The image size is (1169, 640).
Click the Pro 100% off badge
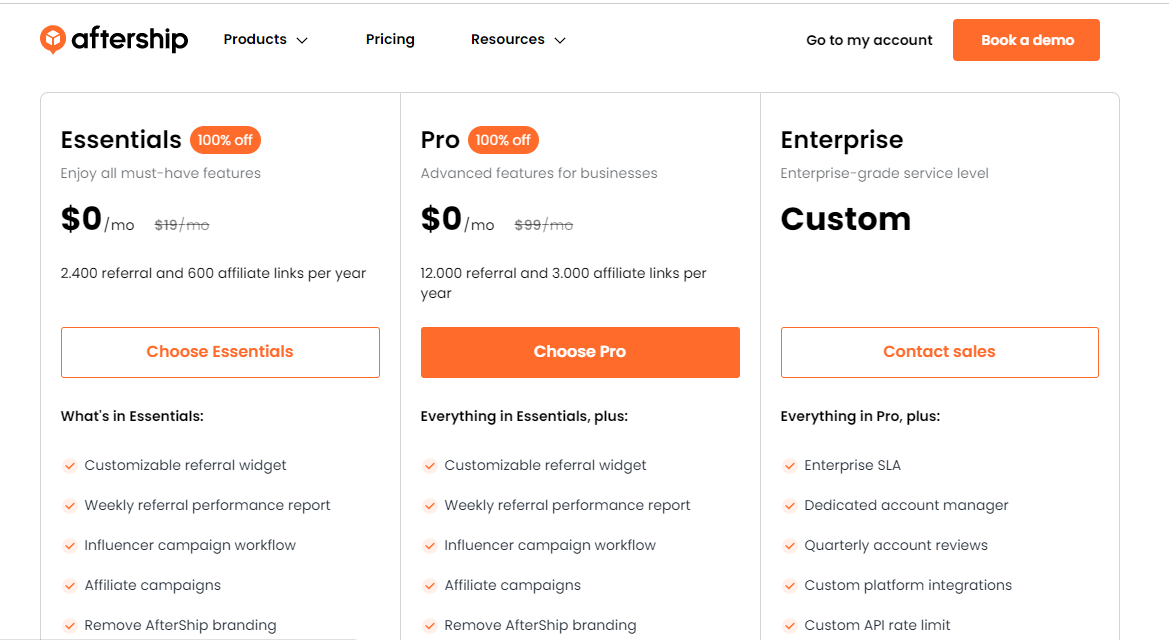503,140
